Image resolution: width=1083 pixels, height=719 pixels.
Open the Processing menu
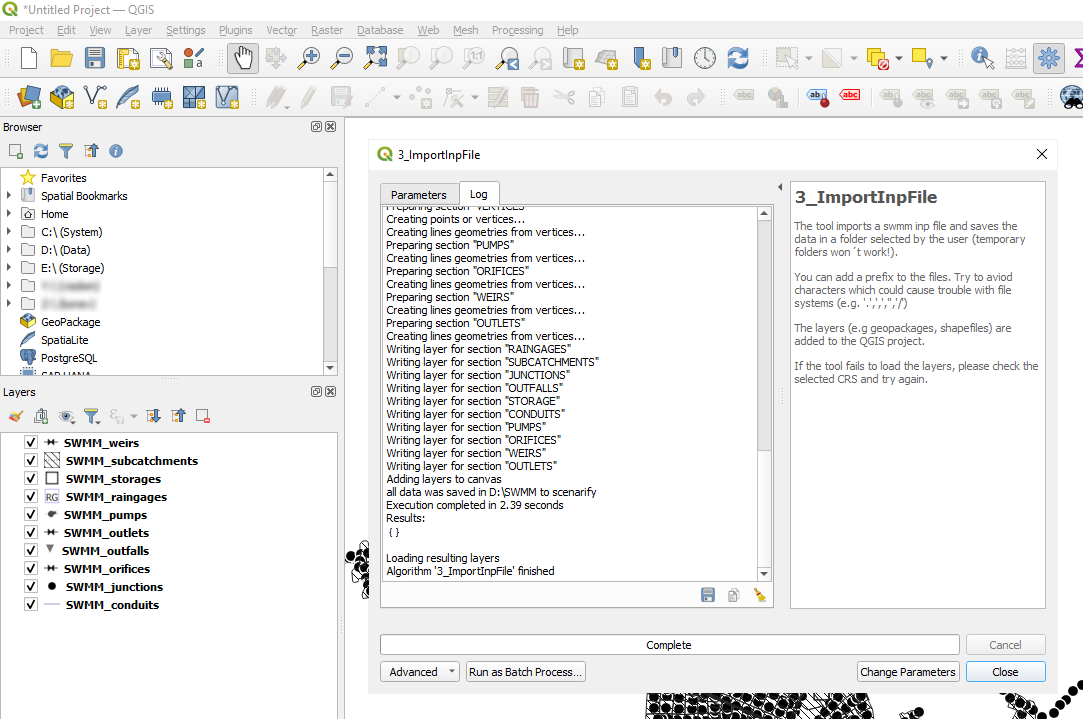tap(517, 30)
